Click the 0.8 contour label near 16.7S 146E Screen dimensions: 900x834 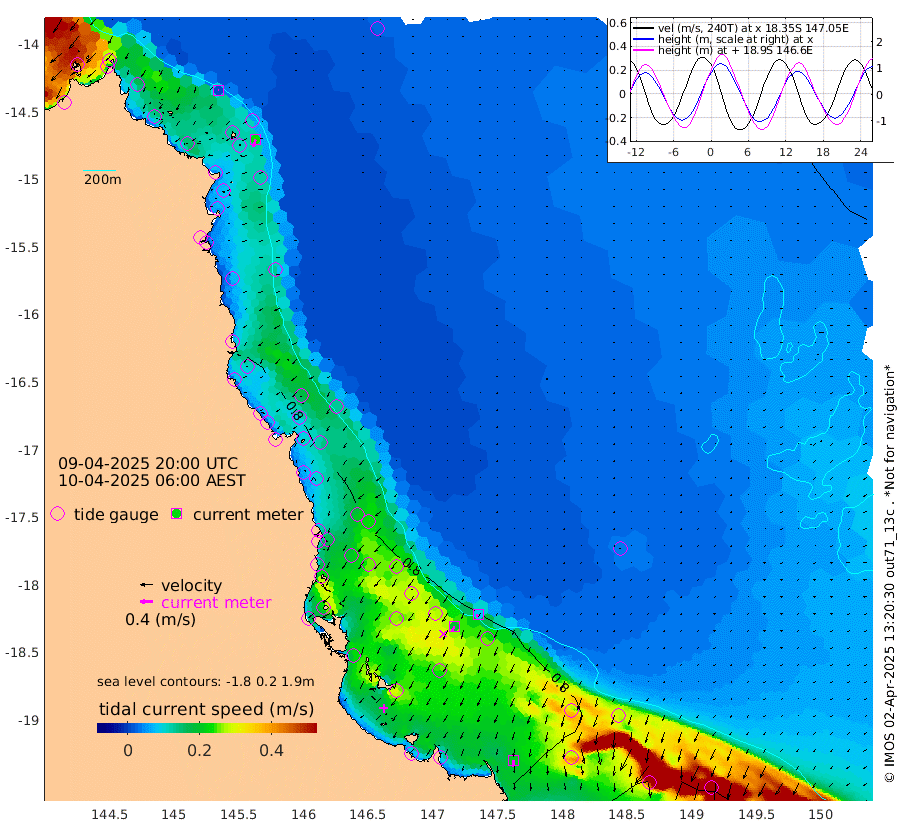click(x=294, y=411)
